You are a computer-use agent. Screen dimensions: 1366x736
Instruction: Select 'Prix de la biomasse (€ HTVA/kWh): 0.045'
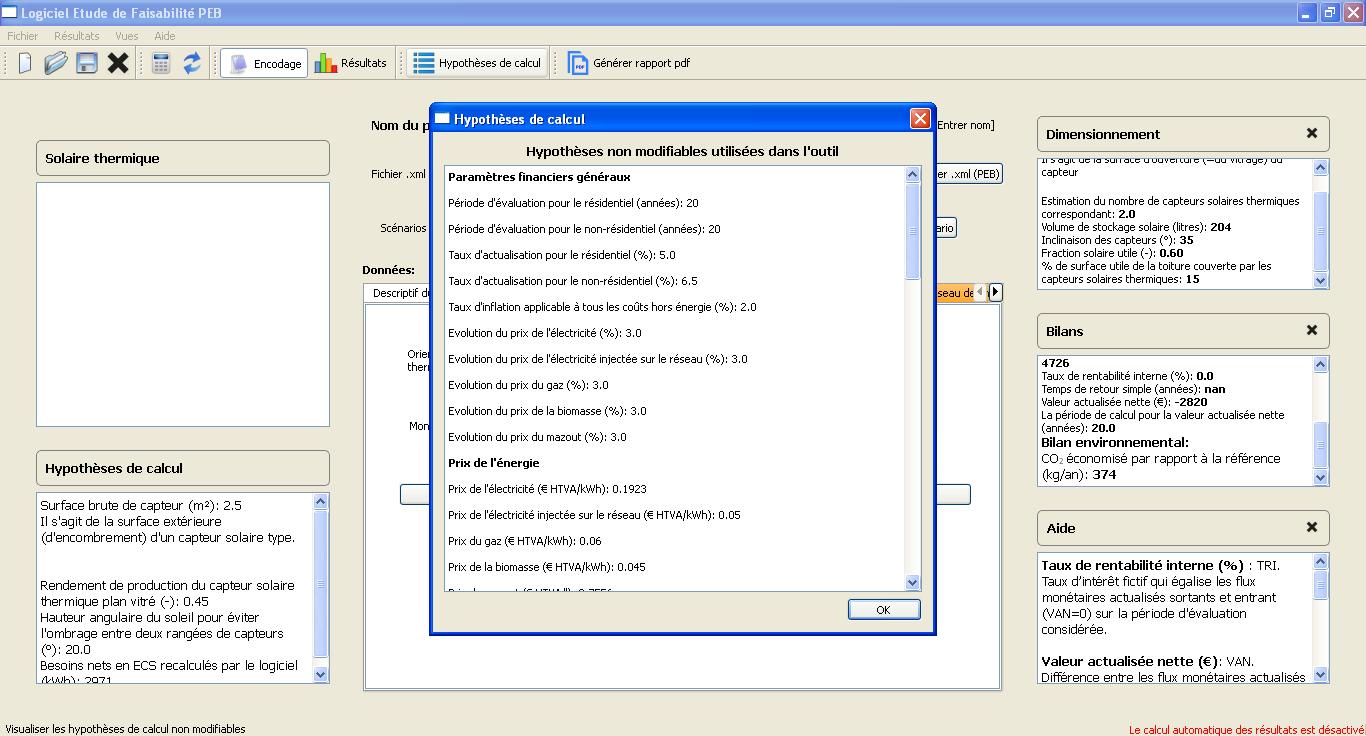click(547, 567)
